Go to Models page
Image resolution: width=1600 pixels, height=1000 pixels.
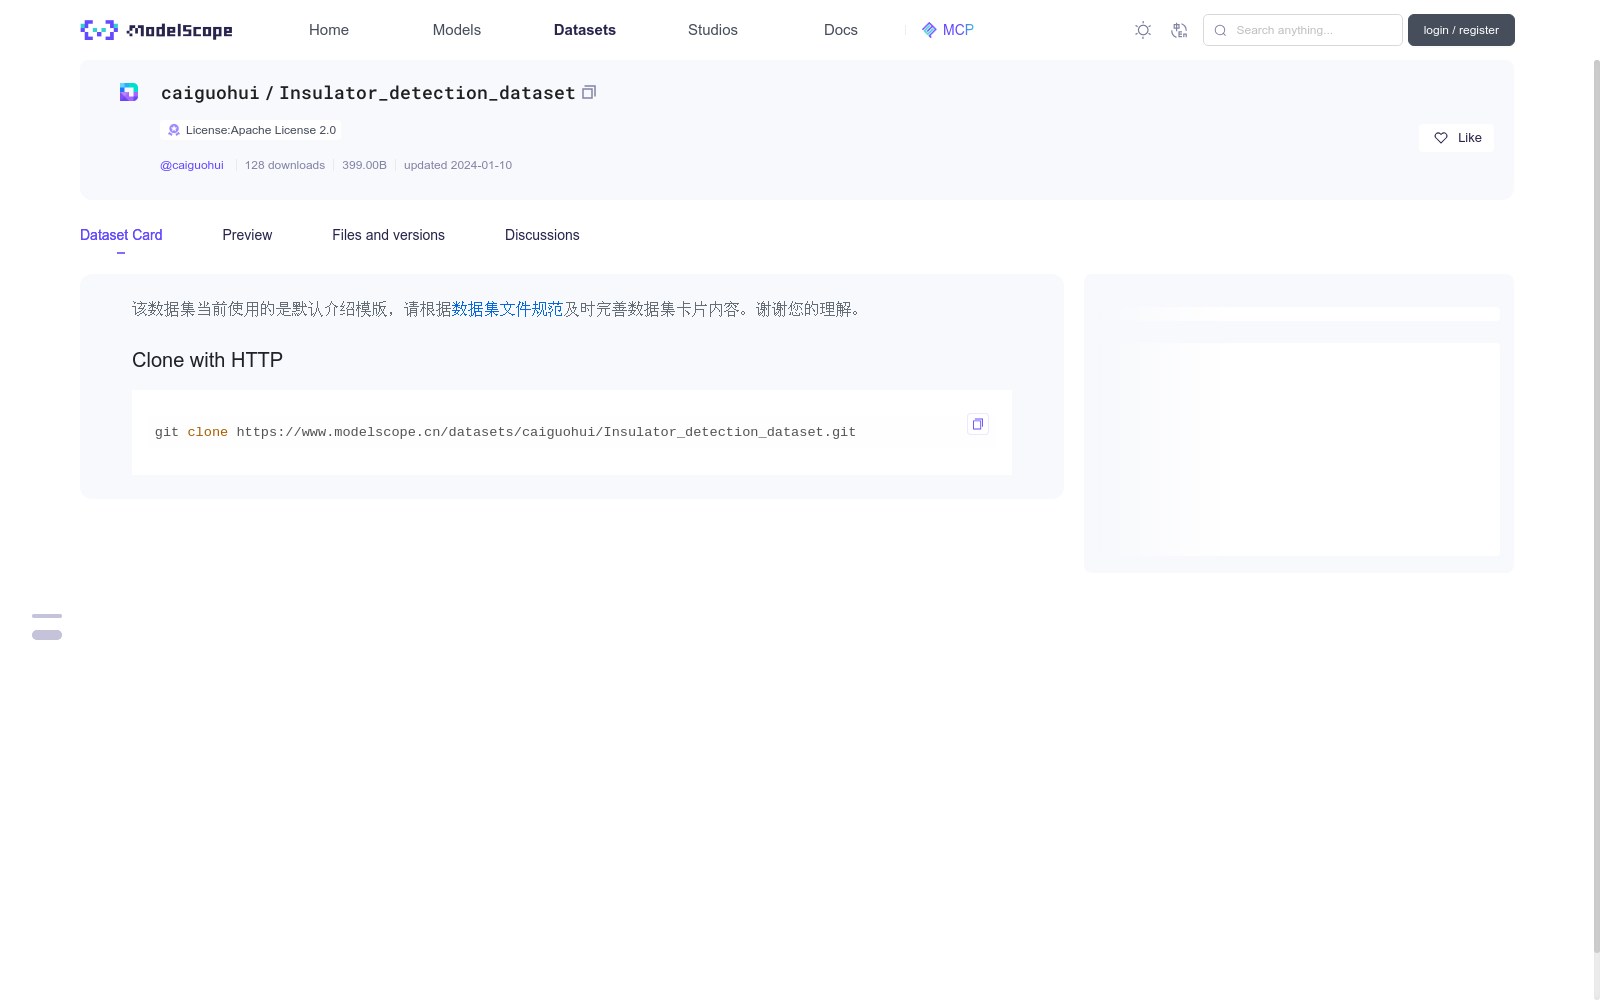coord(457,30)
